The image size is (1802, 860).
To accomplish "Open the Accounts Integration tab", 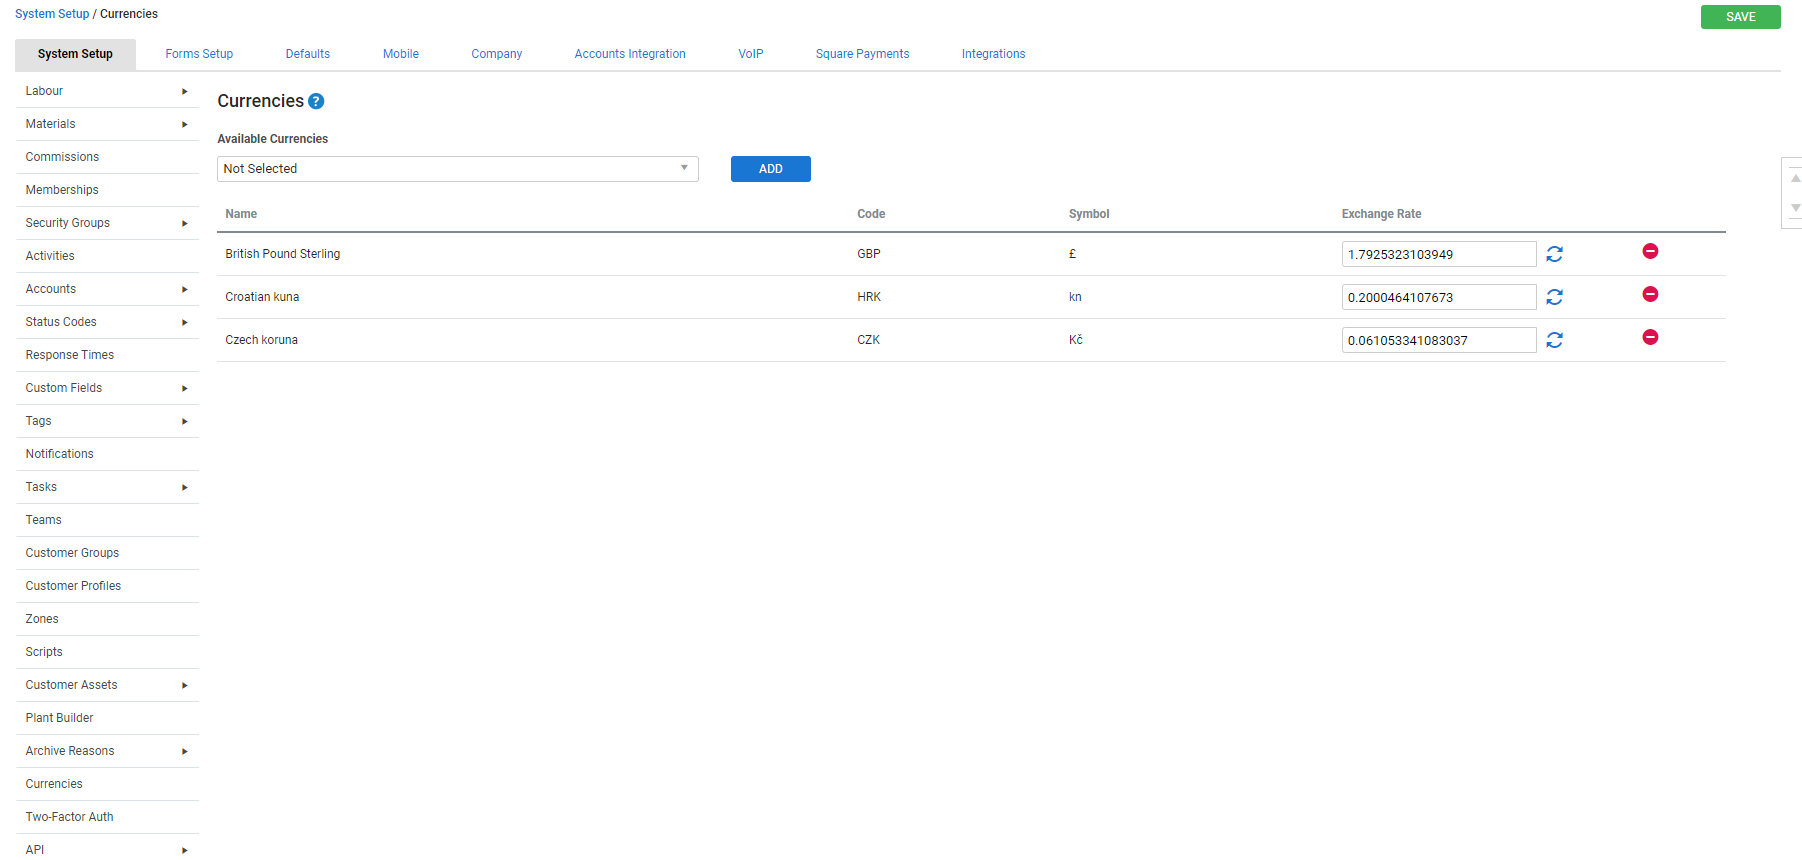I will click(x=629, y=54).
